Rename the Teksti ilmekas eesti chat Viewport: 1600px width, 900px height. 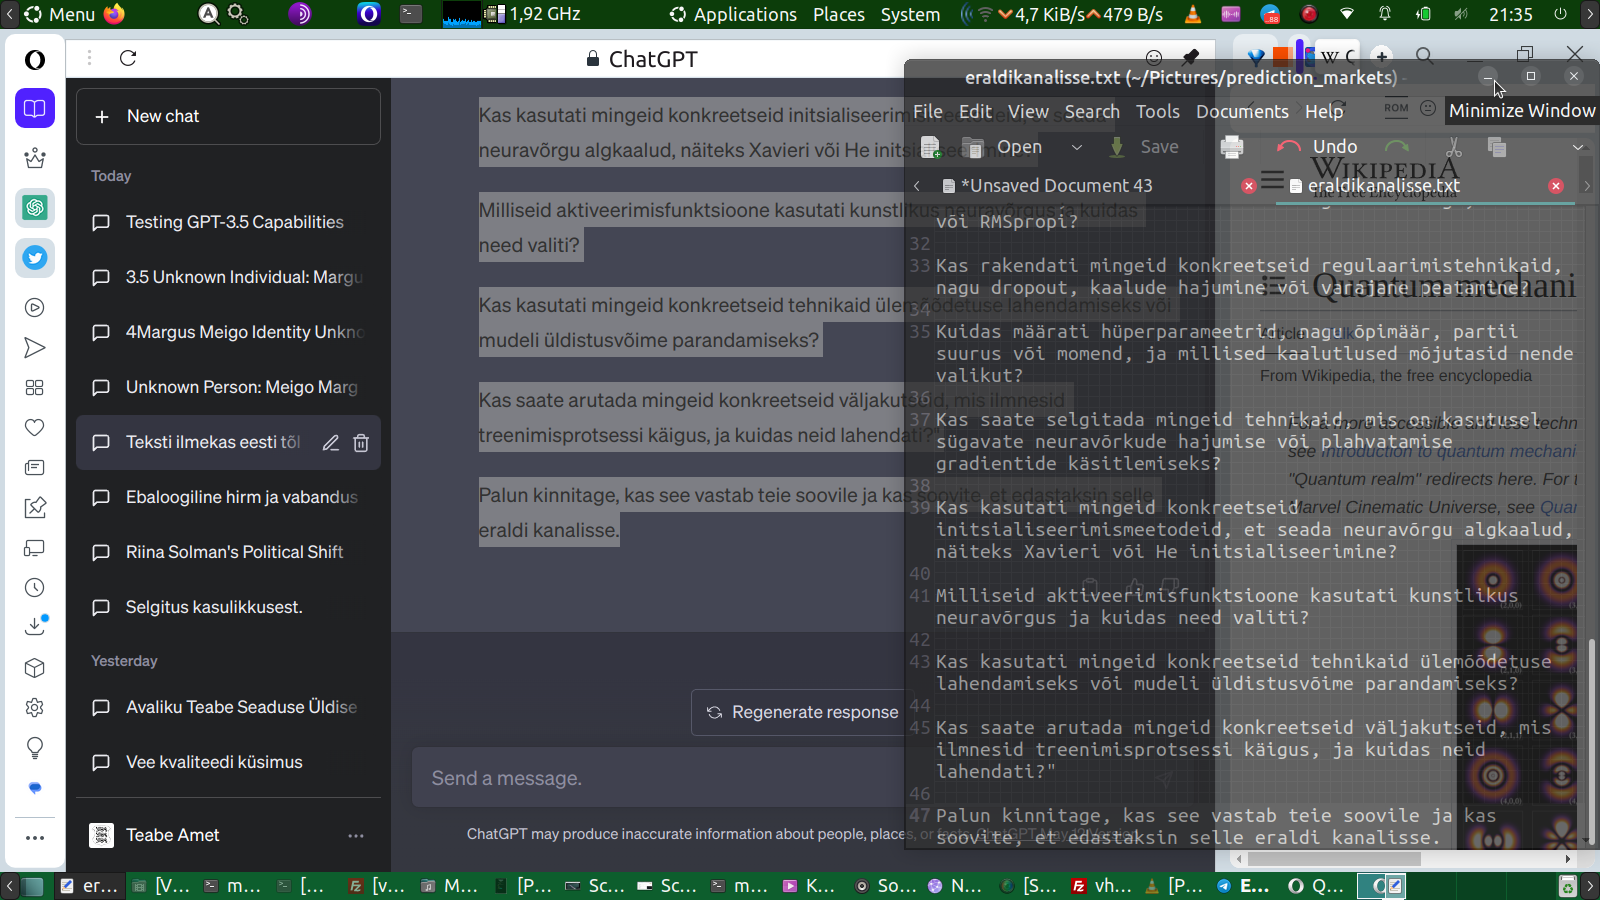pyautogui.click(x=330, y=443)
